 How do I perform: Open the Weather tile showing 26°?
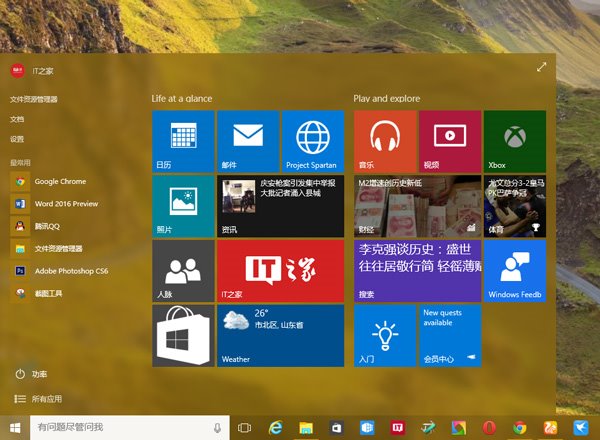[x=280, y=336]
